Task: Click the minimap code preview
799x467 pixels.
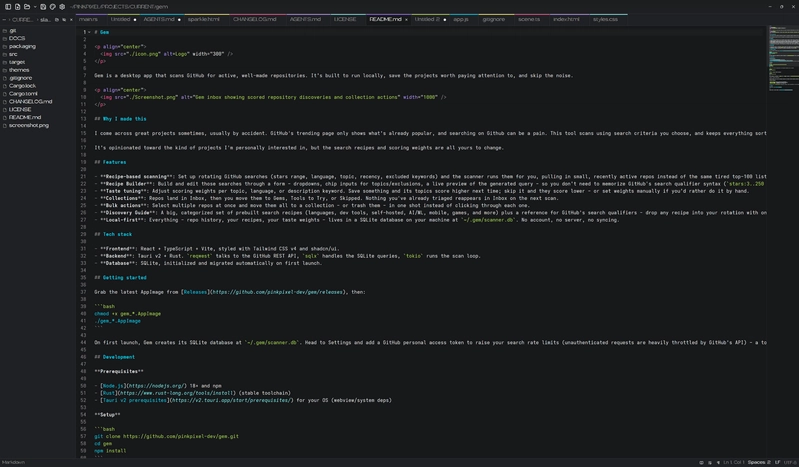Action: coord(783,59)
